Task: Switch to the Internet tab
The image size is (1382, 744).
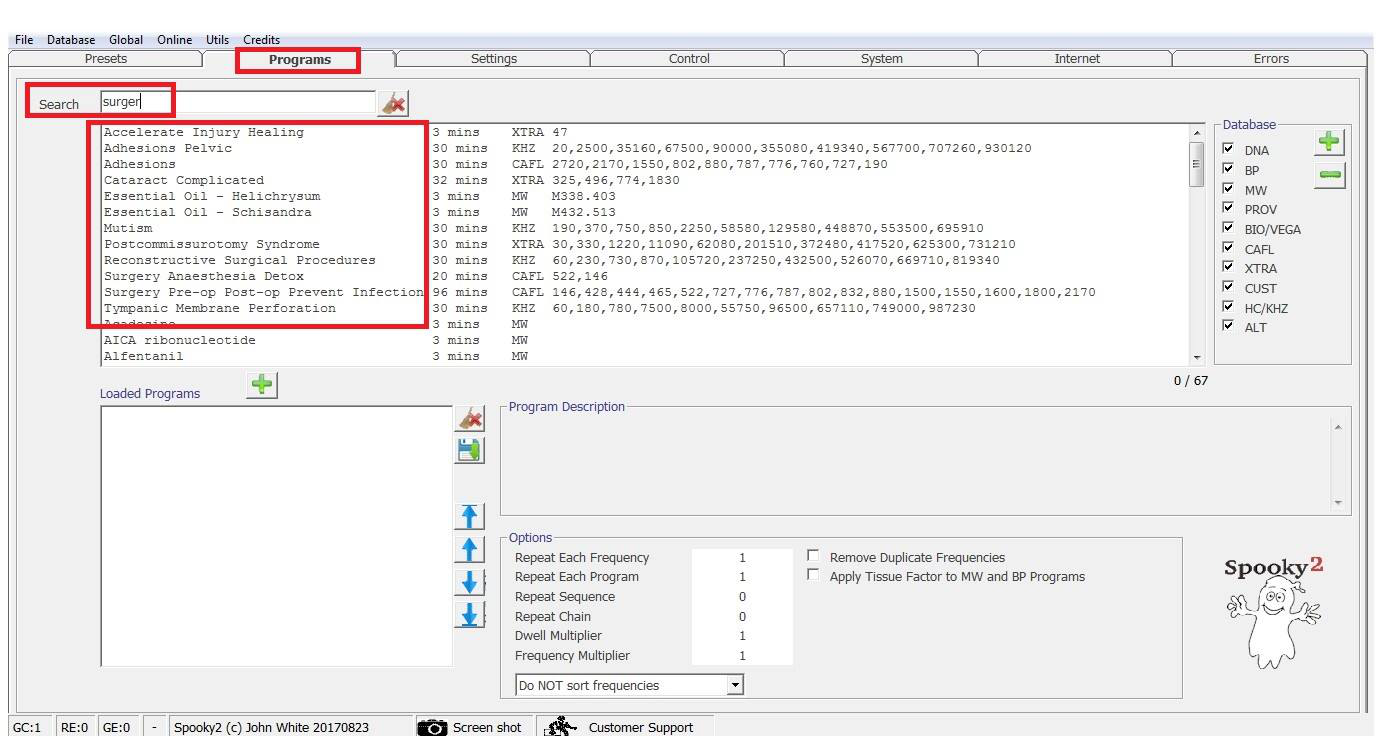Action: (1077, 59)
